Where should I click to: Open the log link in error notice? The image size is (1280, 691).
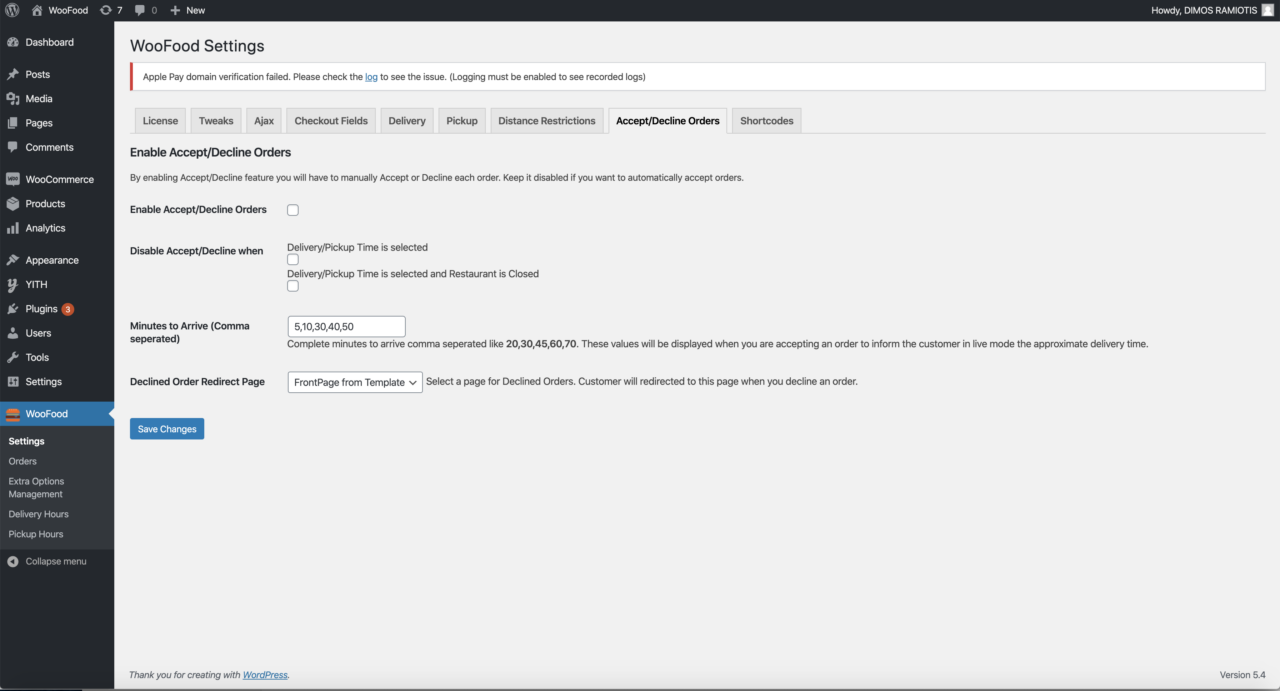(x=371, y=77)
